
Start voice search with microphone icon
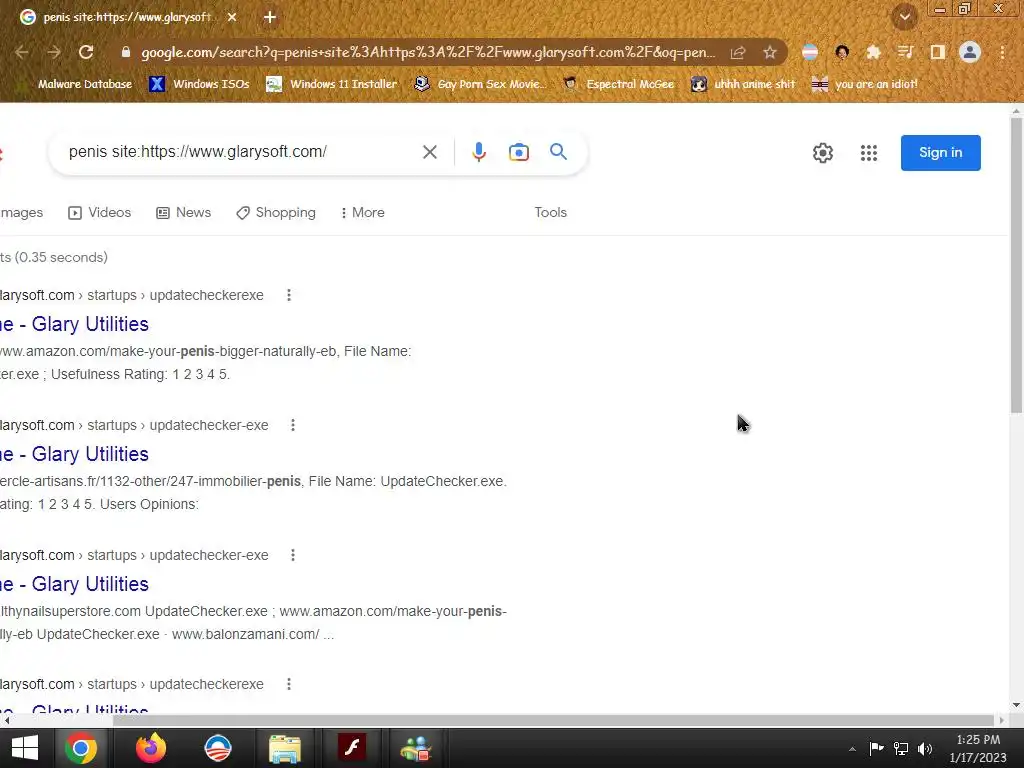(479, 152)
